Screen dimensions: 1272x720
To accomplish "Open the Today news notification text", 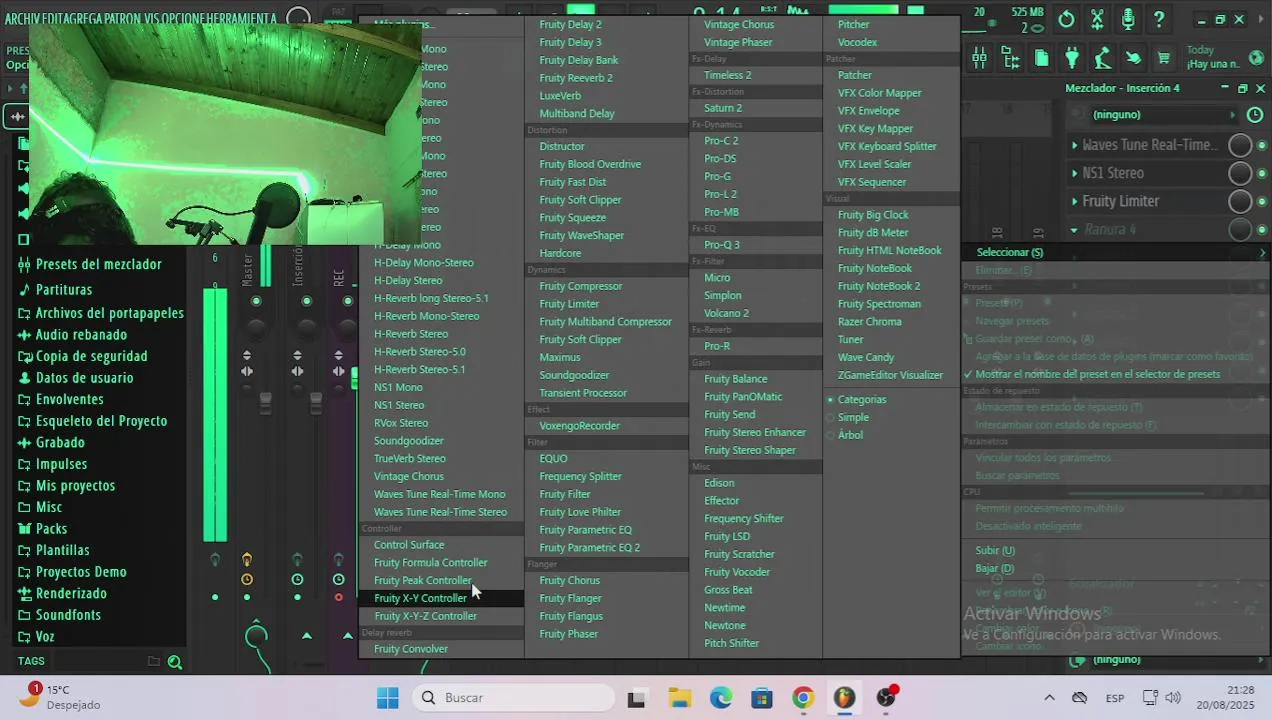I will pyautogui.click(x=1213, y=57).
